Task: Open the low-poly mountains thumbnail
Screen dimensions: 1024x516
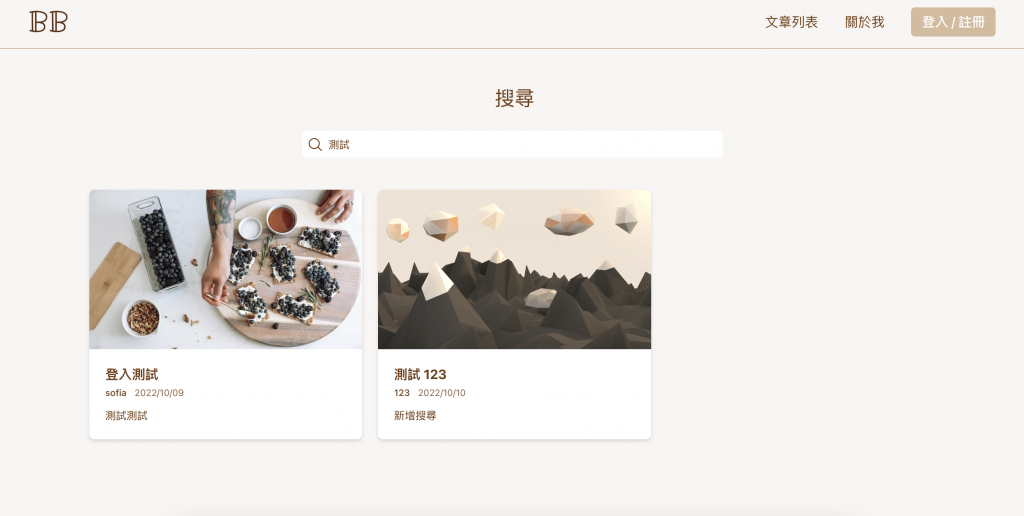Action: 514,269
